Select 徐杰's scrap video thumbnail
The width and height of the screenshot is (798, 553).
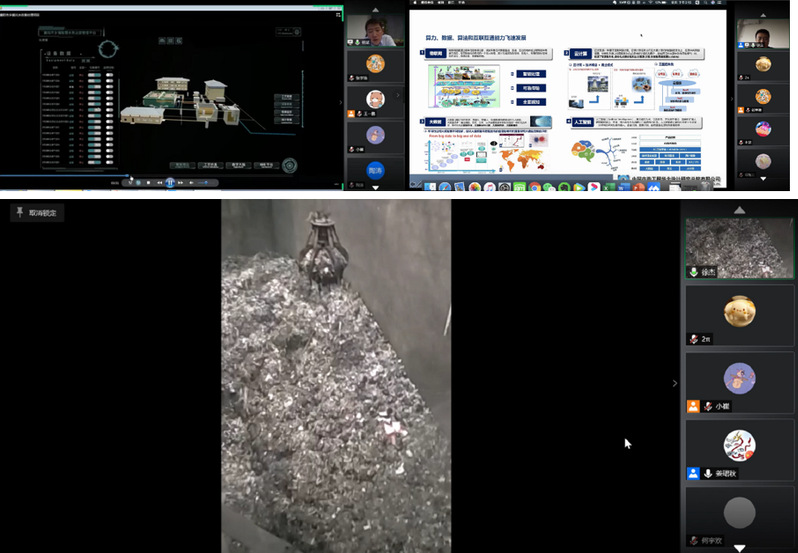click(739, 245)
